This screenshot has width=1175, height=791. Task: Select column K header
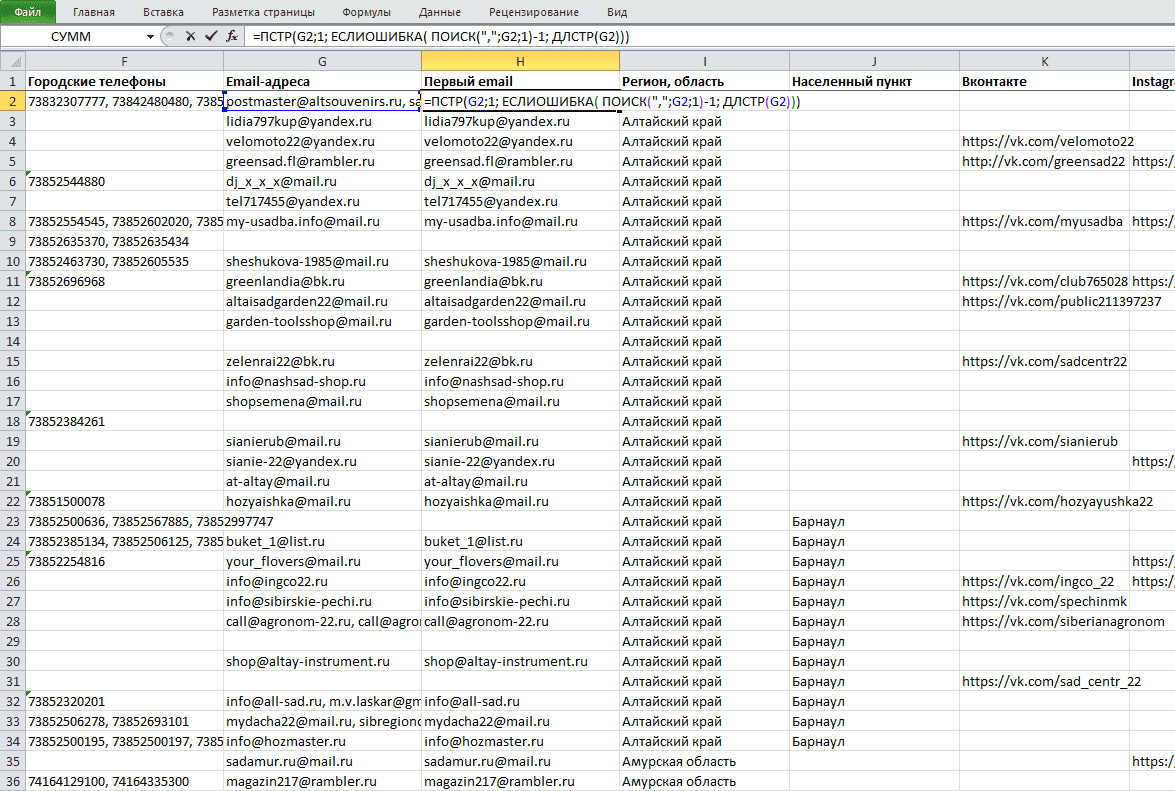1044,61
